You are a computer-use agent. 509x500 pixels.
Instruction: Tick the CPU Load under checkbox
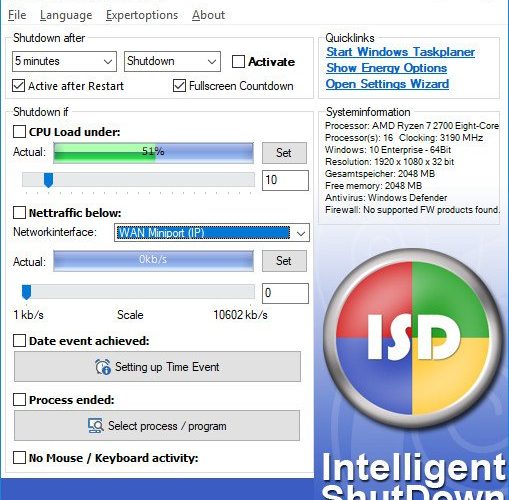click(19, 132)
